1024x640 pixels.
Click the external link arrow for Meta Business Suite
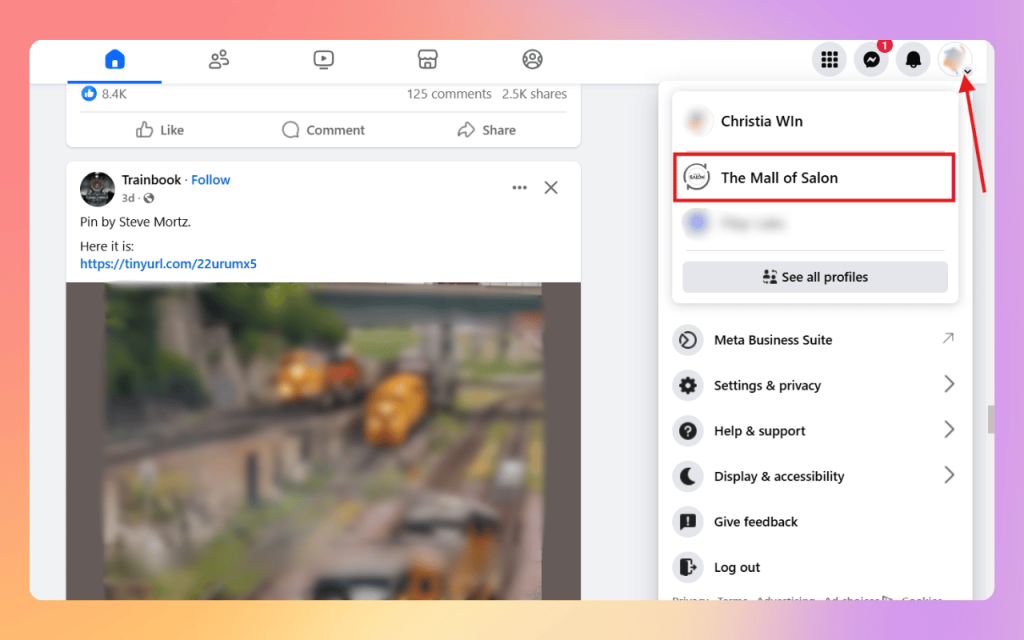tap(948, 338)
